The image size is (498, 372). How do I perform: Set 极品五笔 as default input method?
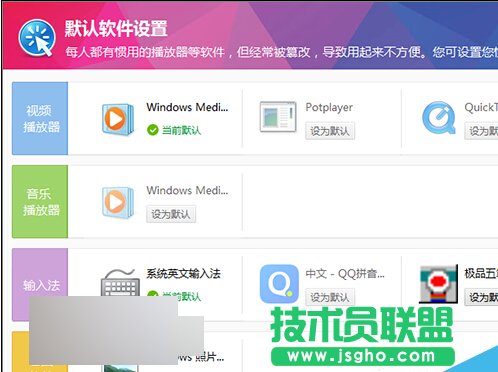(x=481, y=297)
